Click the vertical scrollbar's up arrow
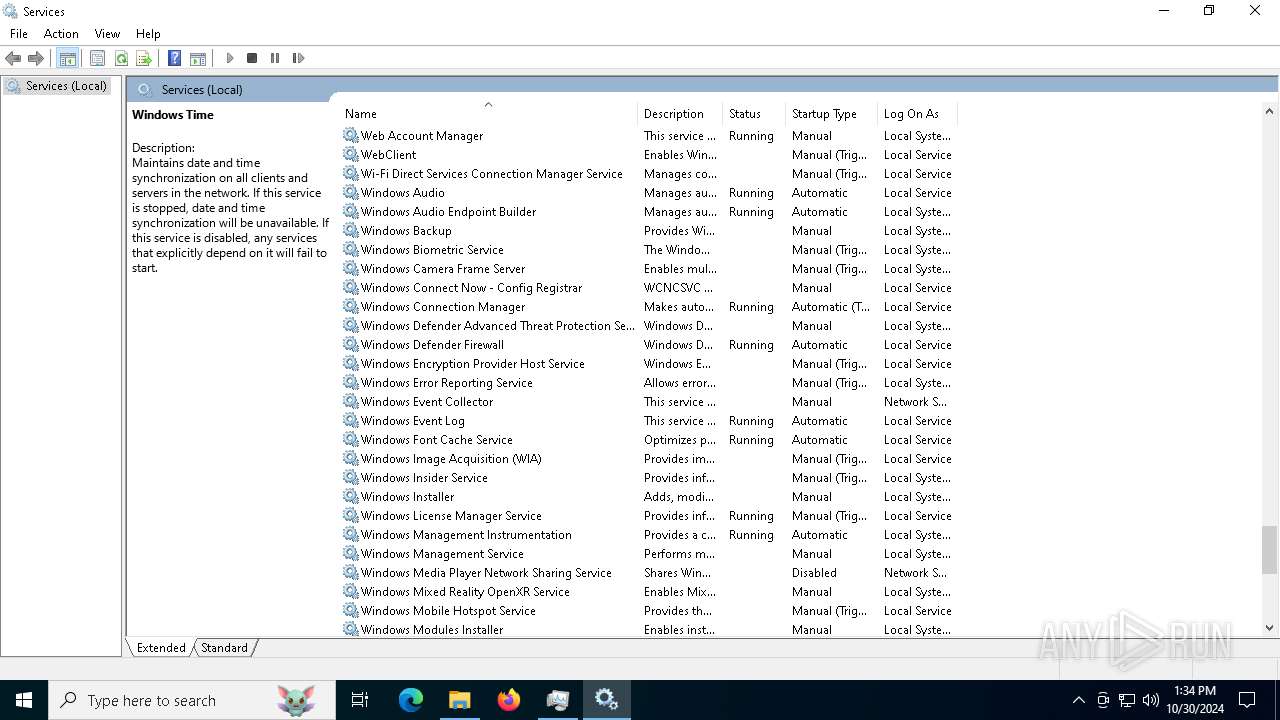Viewport: 1280px width, 720px height. (x=1269, y=112)
